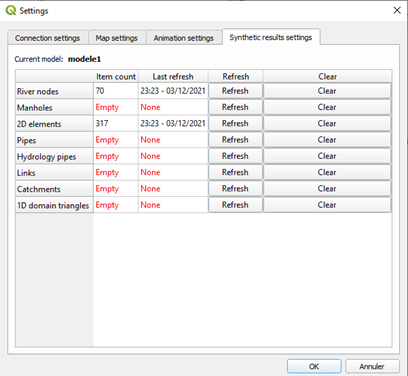
Task: Select the Pipes row header
Action: pos(54,140)
